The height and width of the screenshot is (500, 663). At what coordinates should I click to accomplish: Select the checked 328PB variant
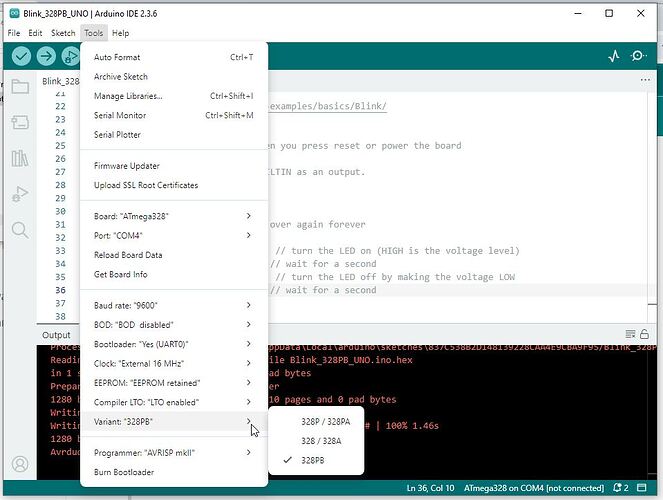click(x=316, y=460)
